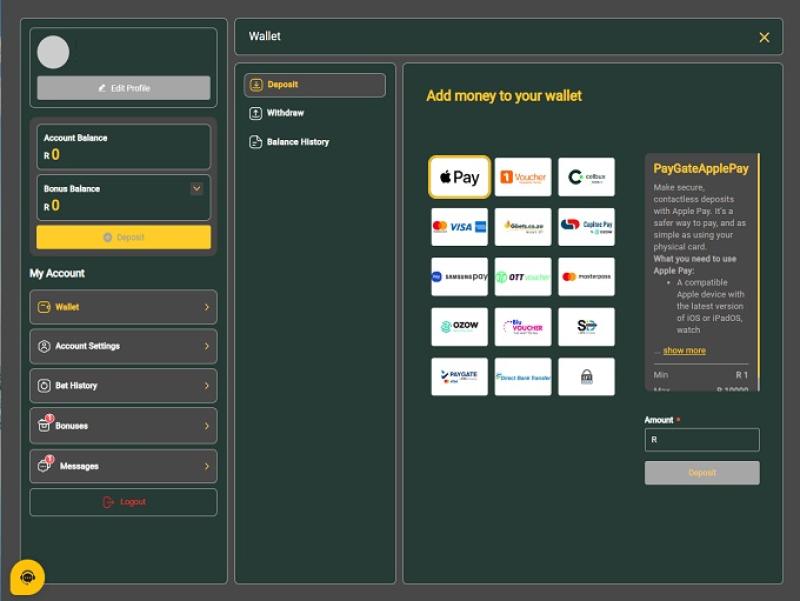800x601 pixels.
Task: Open live chat support headset icon
Action: (x=28, y=577)
